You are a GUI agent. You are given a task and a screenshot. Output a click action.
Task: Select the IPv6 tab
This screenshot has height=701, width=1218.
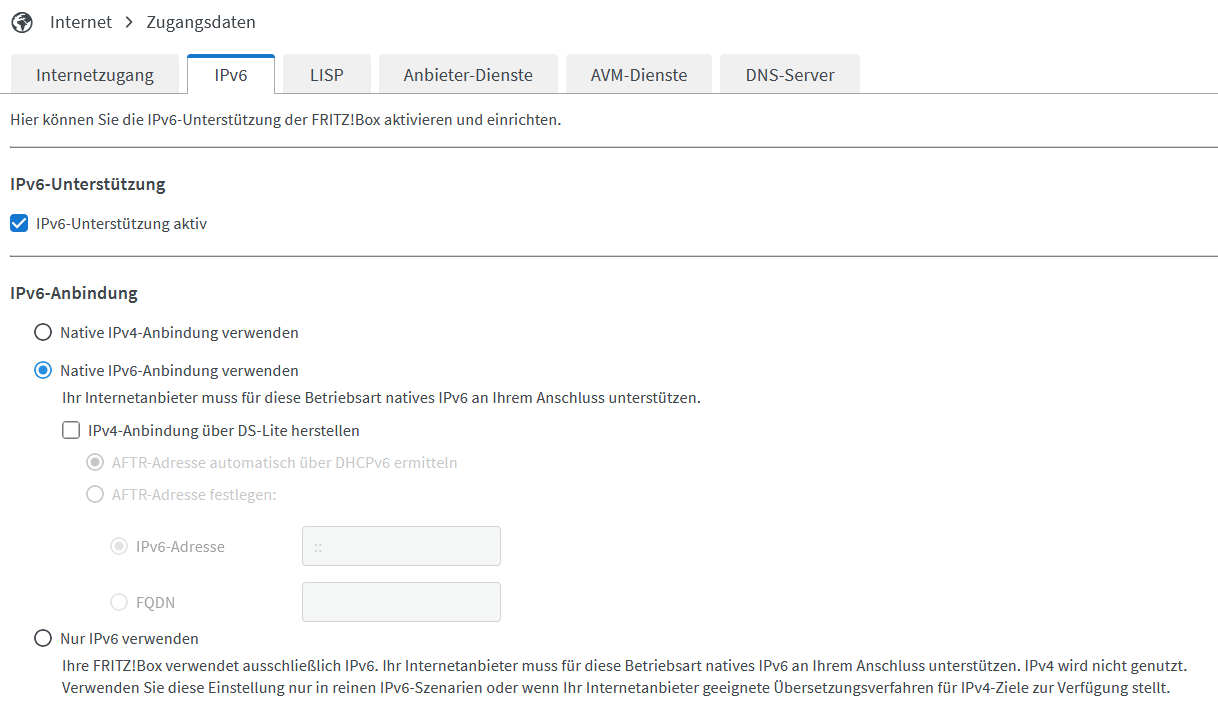230,75
